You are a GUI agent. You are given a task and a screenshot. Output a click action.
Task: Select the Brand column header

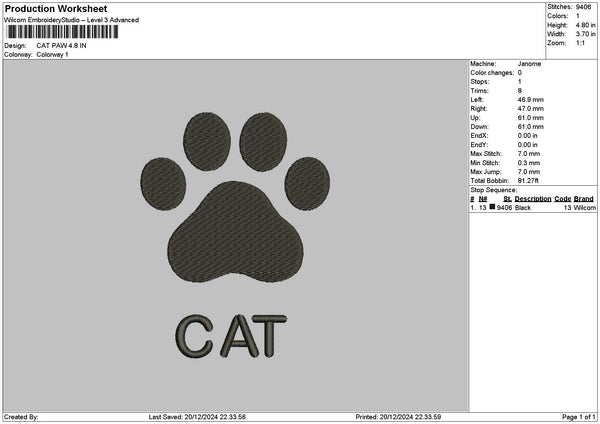pyautogui.click(x=584, y=199)
